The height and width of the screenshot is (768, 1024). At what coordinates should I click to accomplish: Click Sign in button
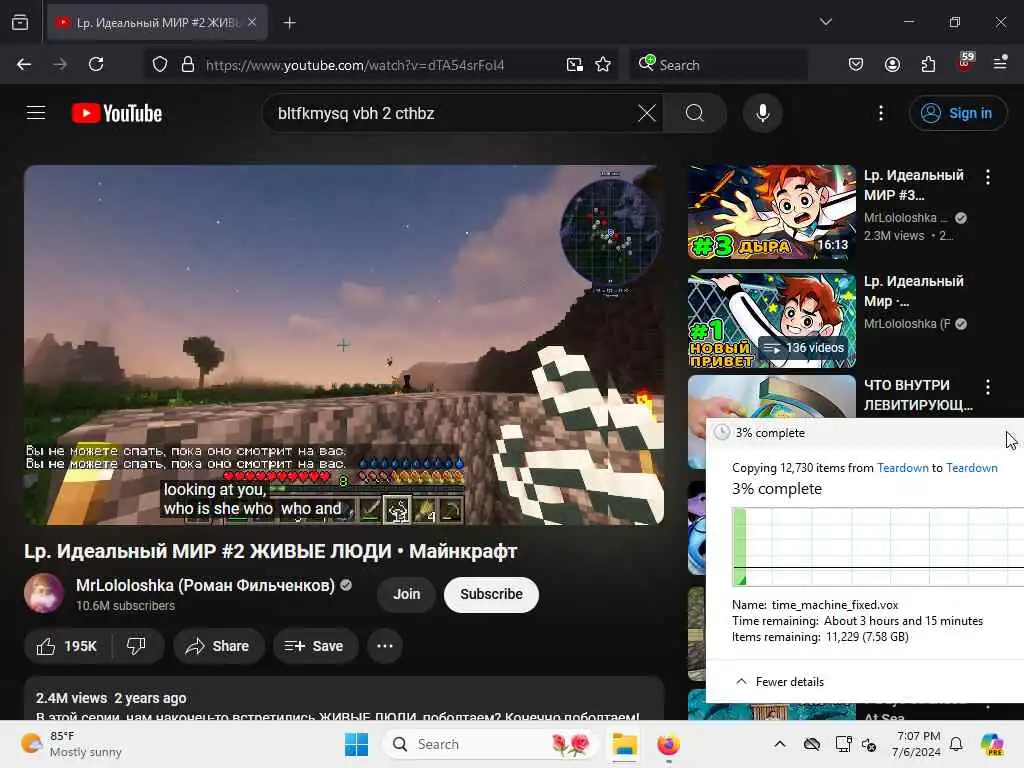957,113
